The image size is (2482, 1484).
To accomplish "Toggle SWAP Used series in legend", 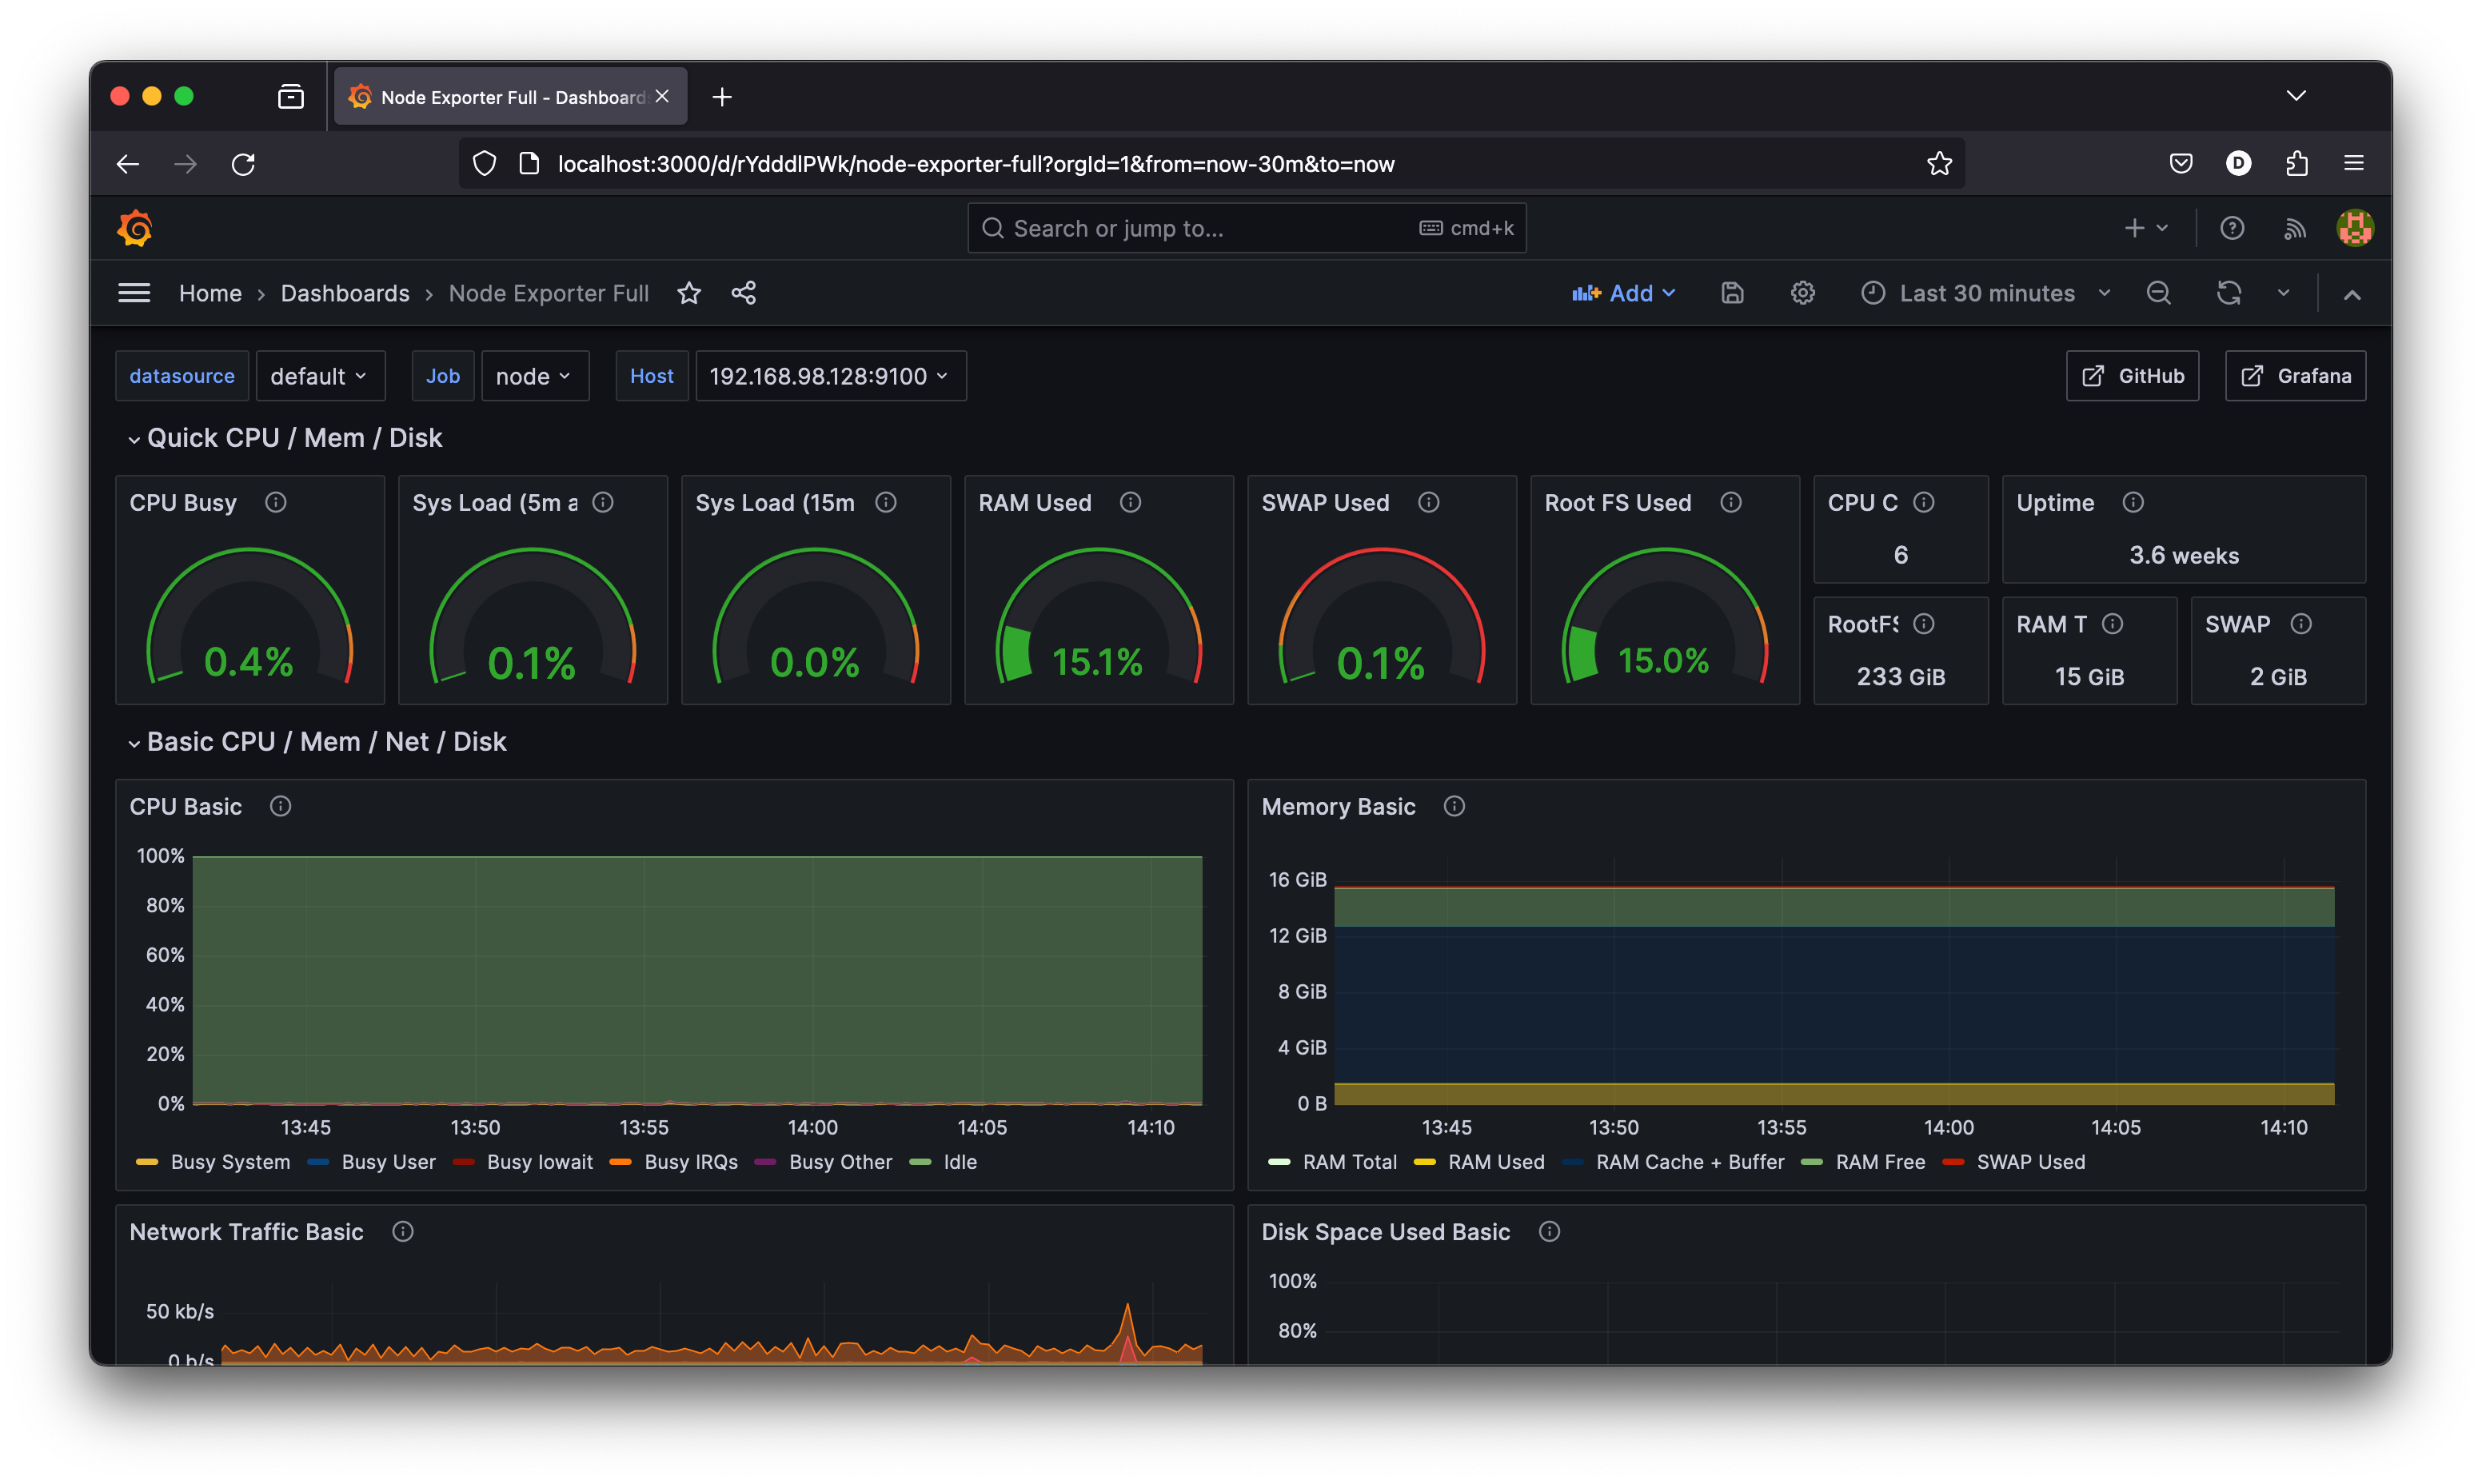I will point(2030,1162).
